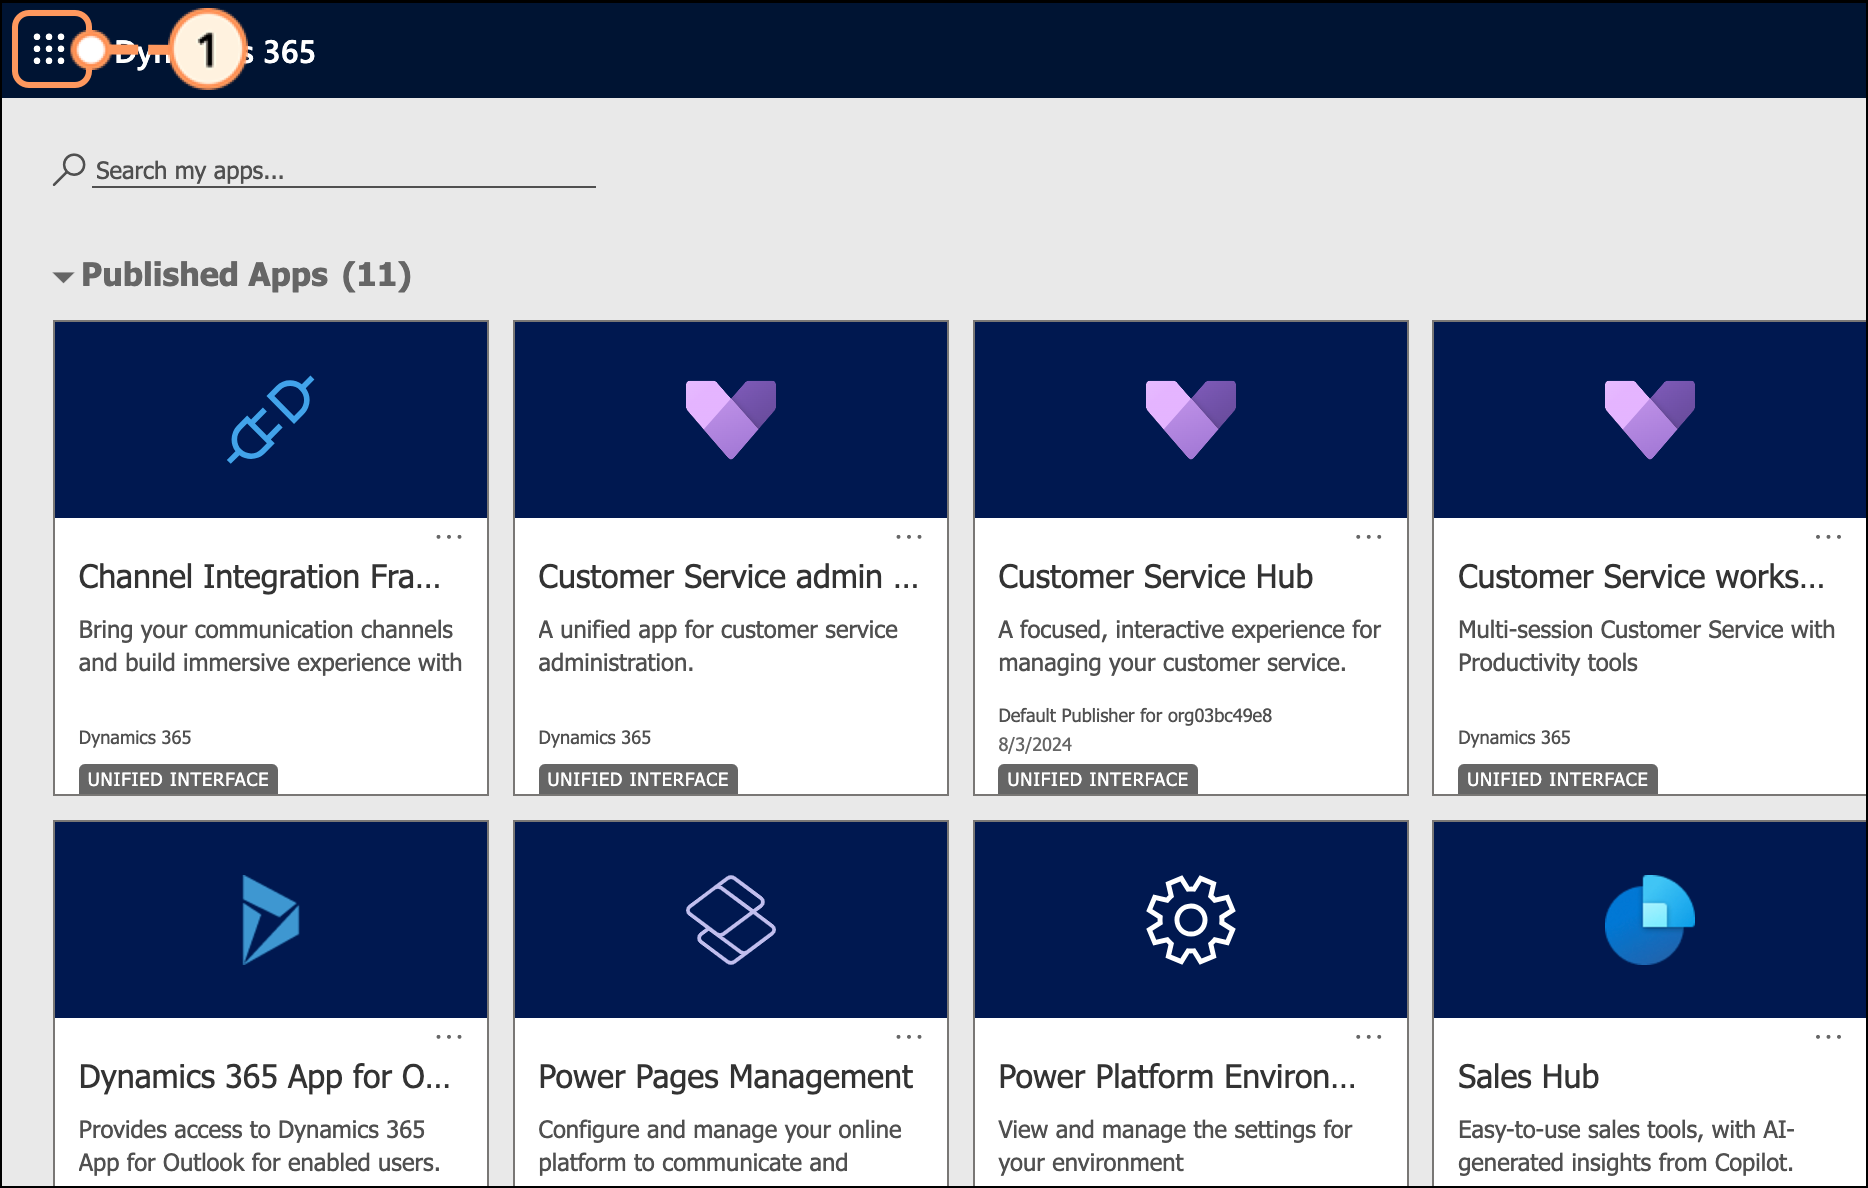Viewport: 1868px width, 1188px height.
Task: Click the Customer Service workspace heart icon
Action: pos(1650,419)
